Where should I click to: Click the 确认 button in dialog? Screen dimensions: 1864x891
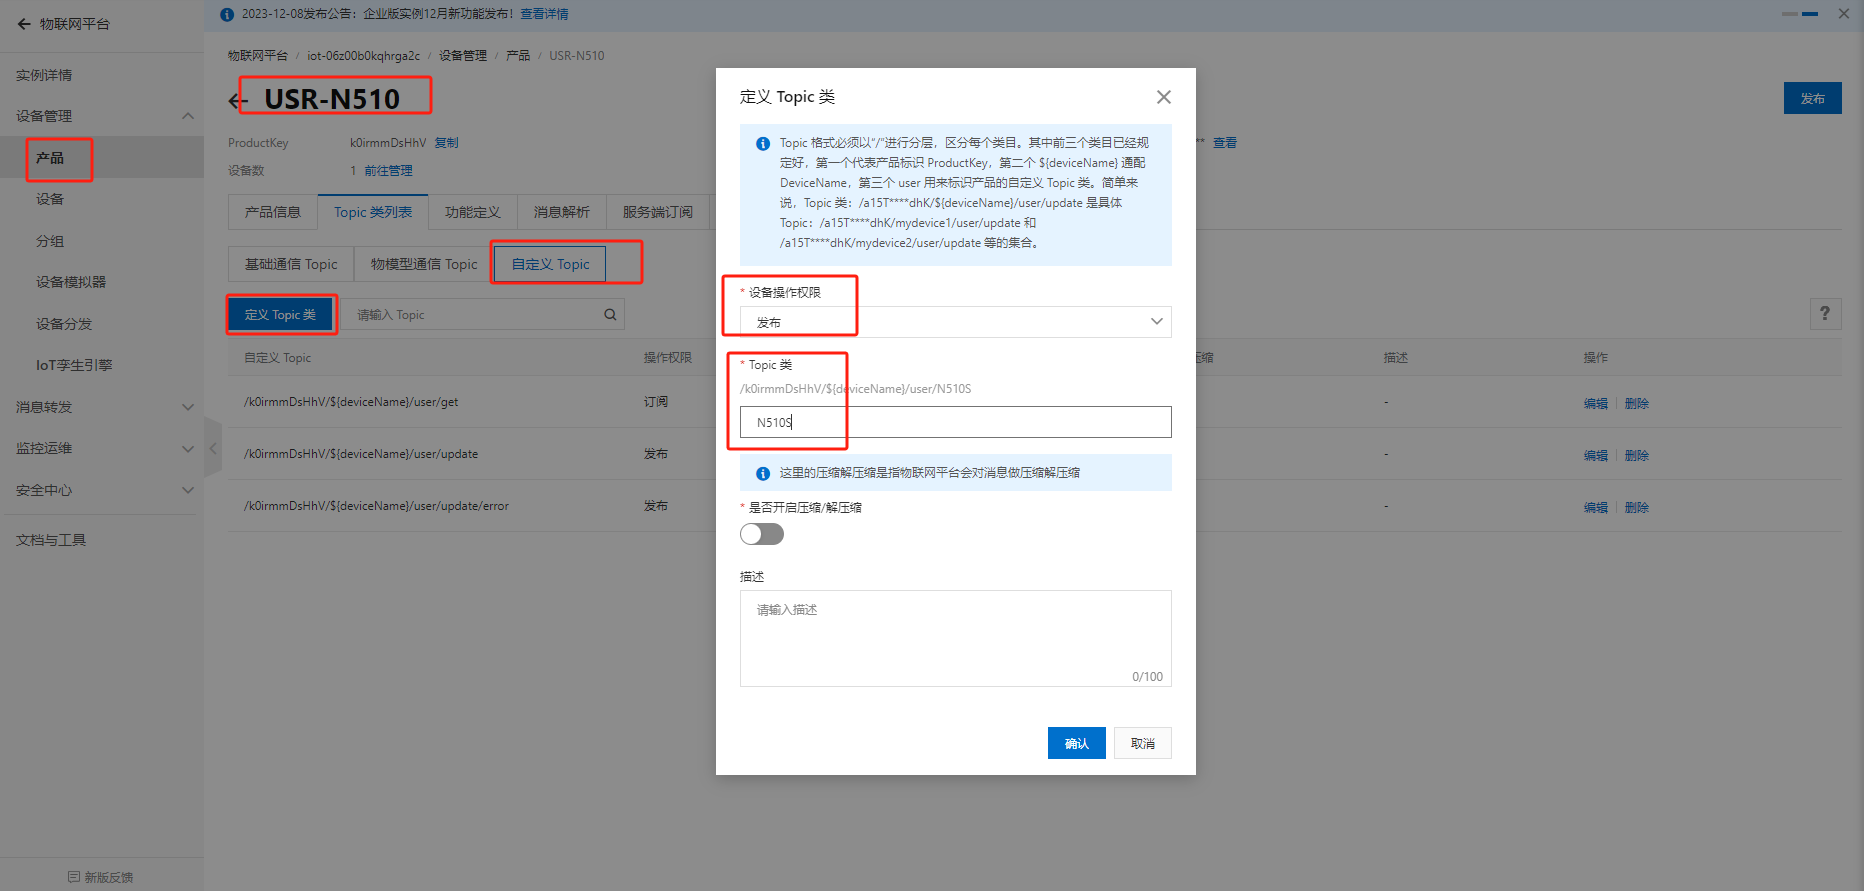[1076, 743]
